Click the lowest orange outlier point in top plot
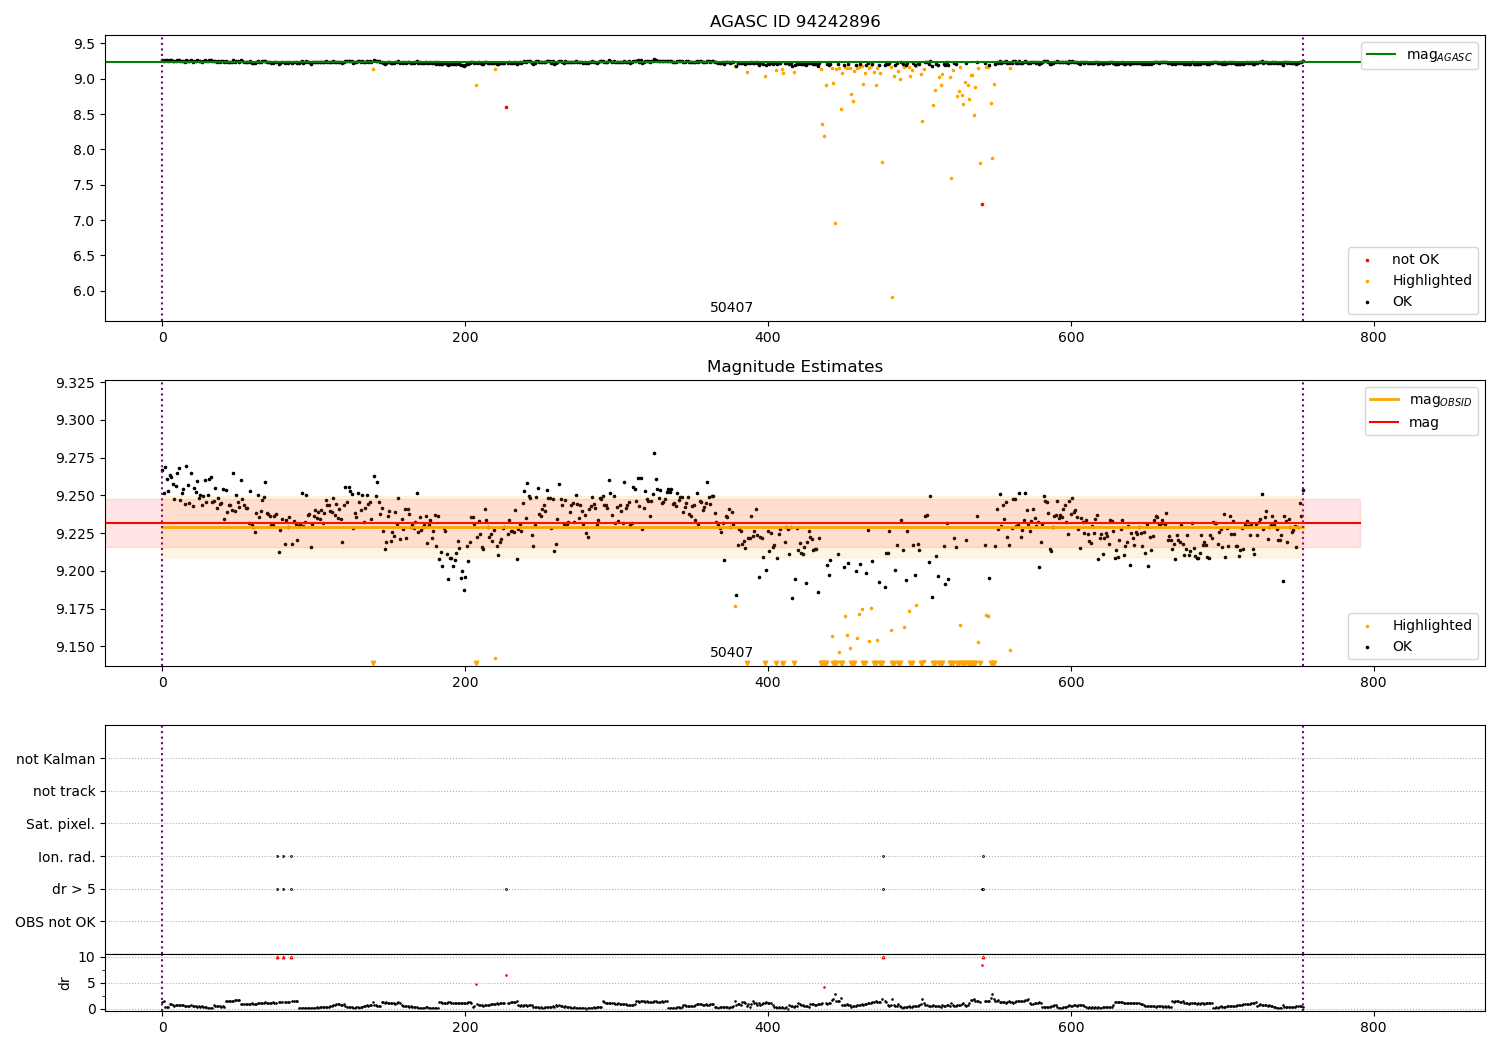Viewport: 1500px width, 1050px height. pyautogui.click(x=892, y=297)
